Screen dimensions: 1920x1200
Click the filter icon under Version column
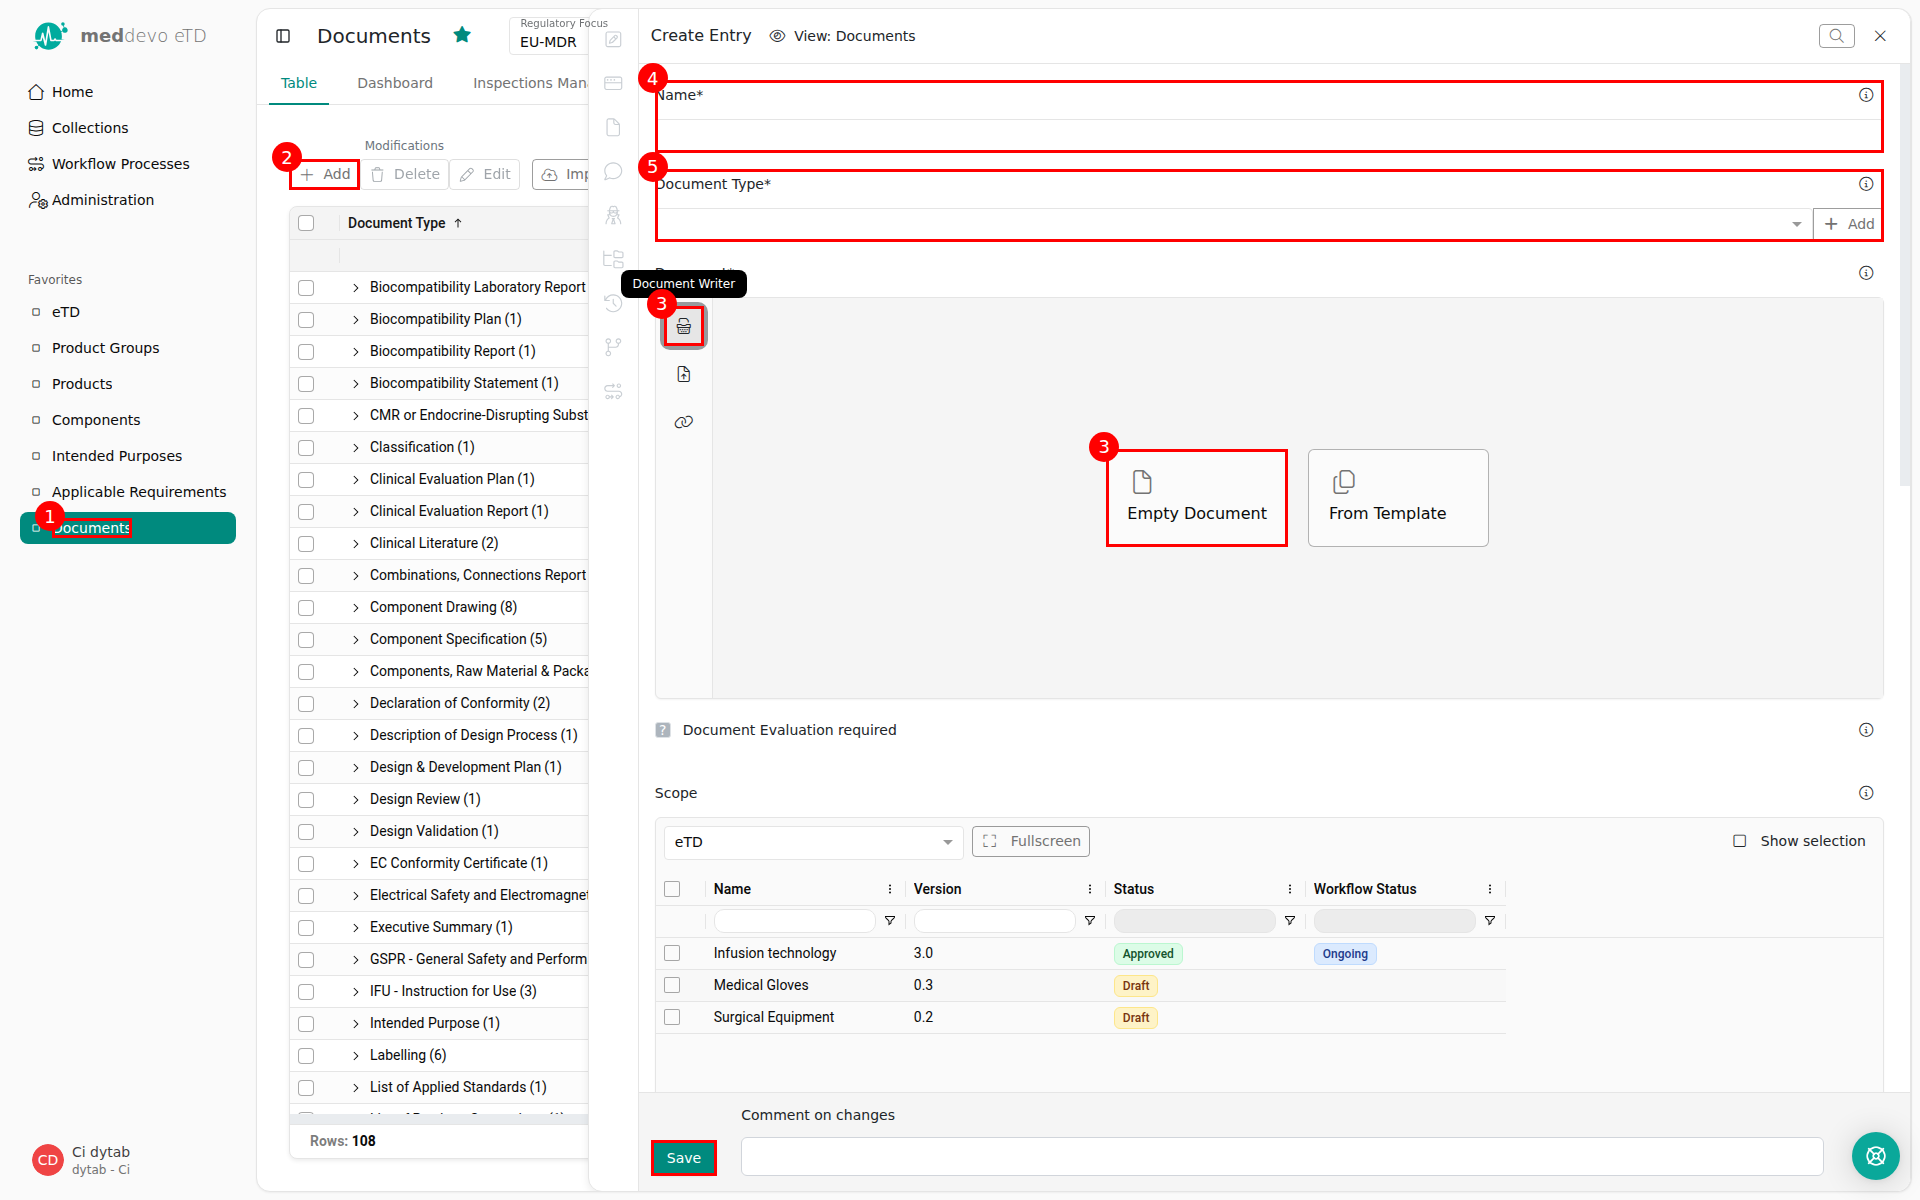(x=1090, y=921)
